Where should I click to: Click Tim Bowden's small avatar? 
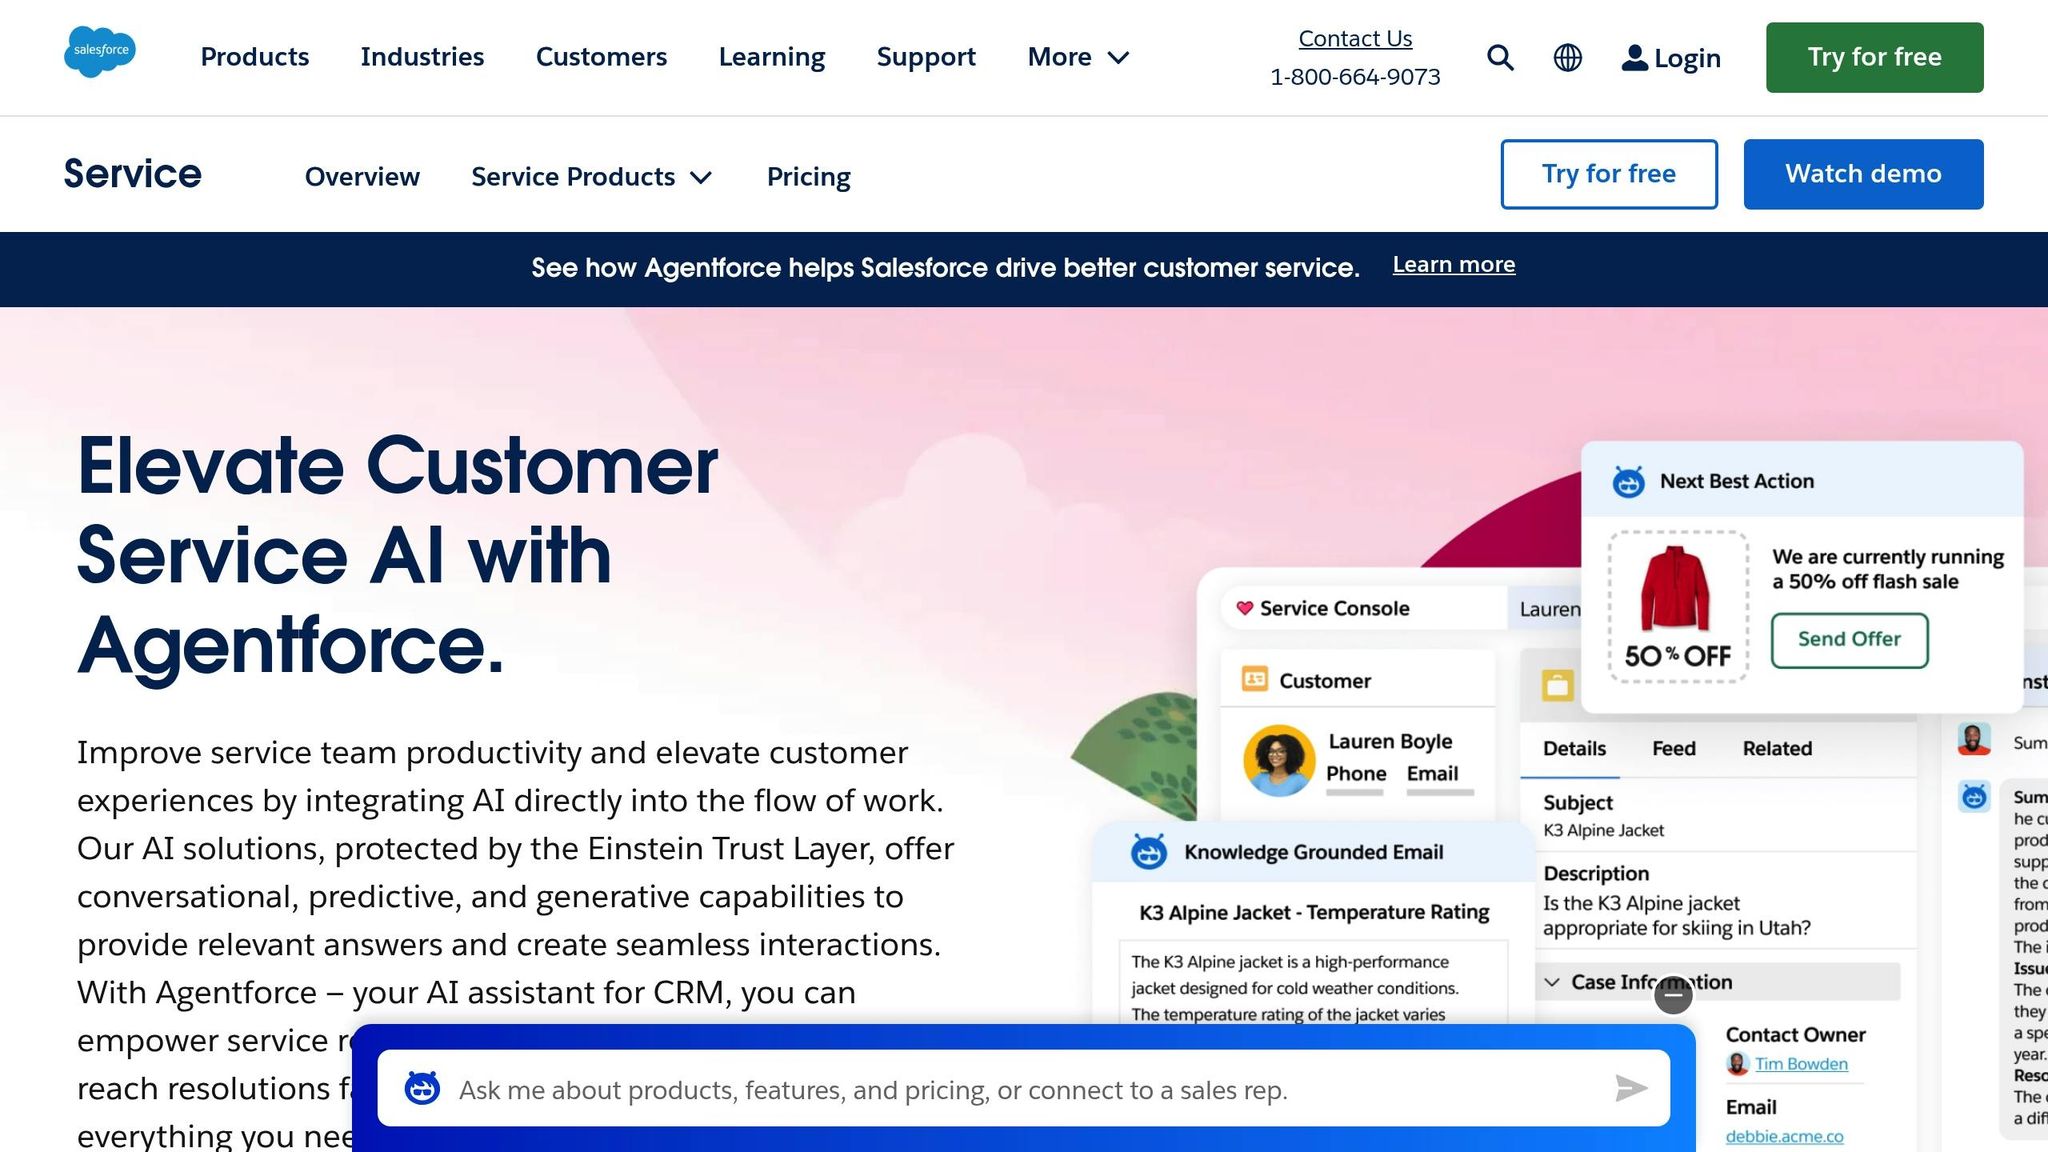click(1738, 1064)
